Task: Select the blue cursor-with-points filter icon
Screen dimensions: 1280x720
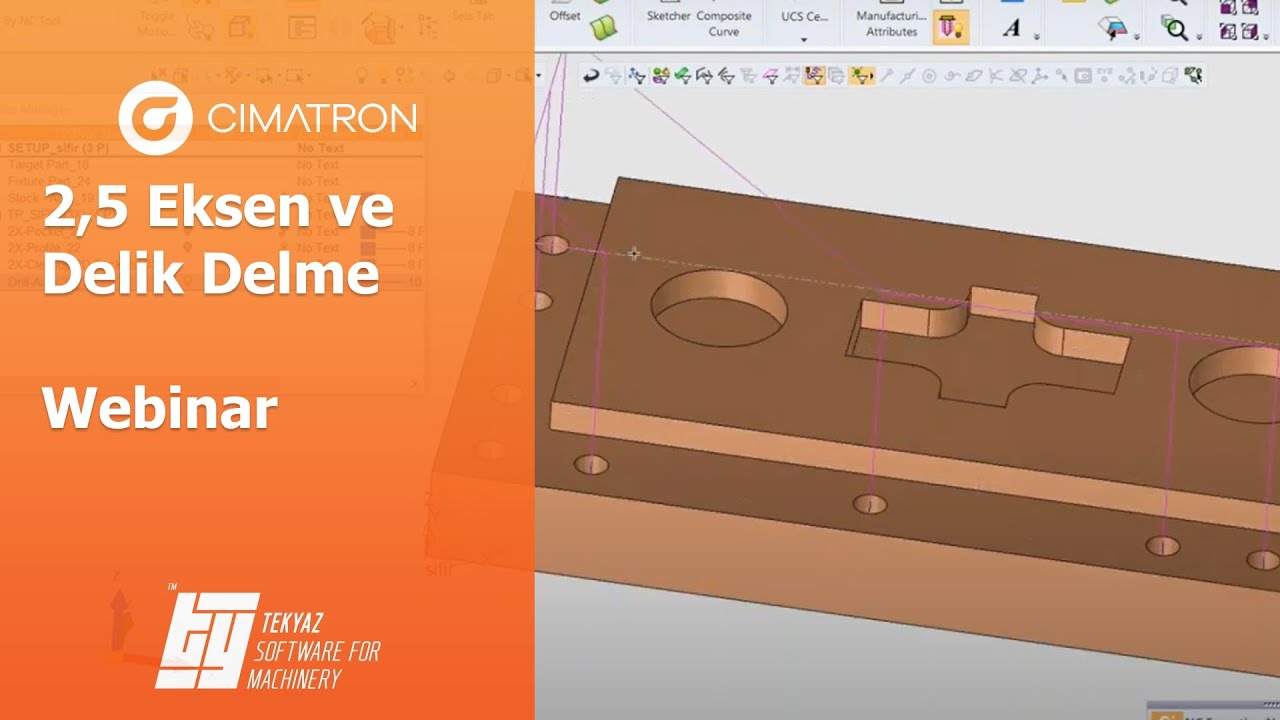Action: click(x=637, y=75)
